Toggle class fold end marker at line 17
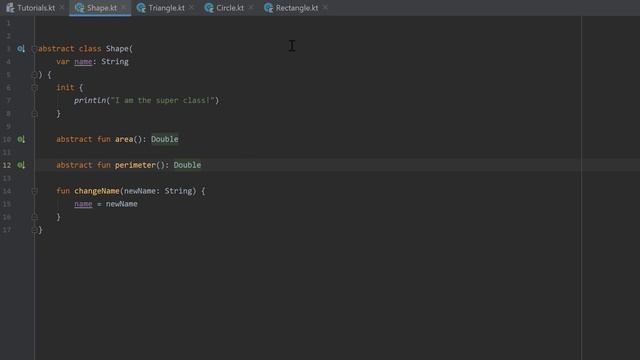 click(x=35, y=230)
